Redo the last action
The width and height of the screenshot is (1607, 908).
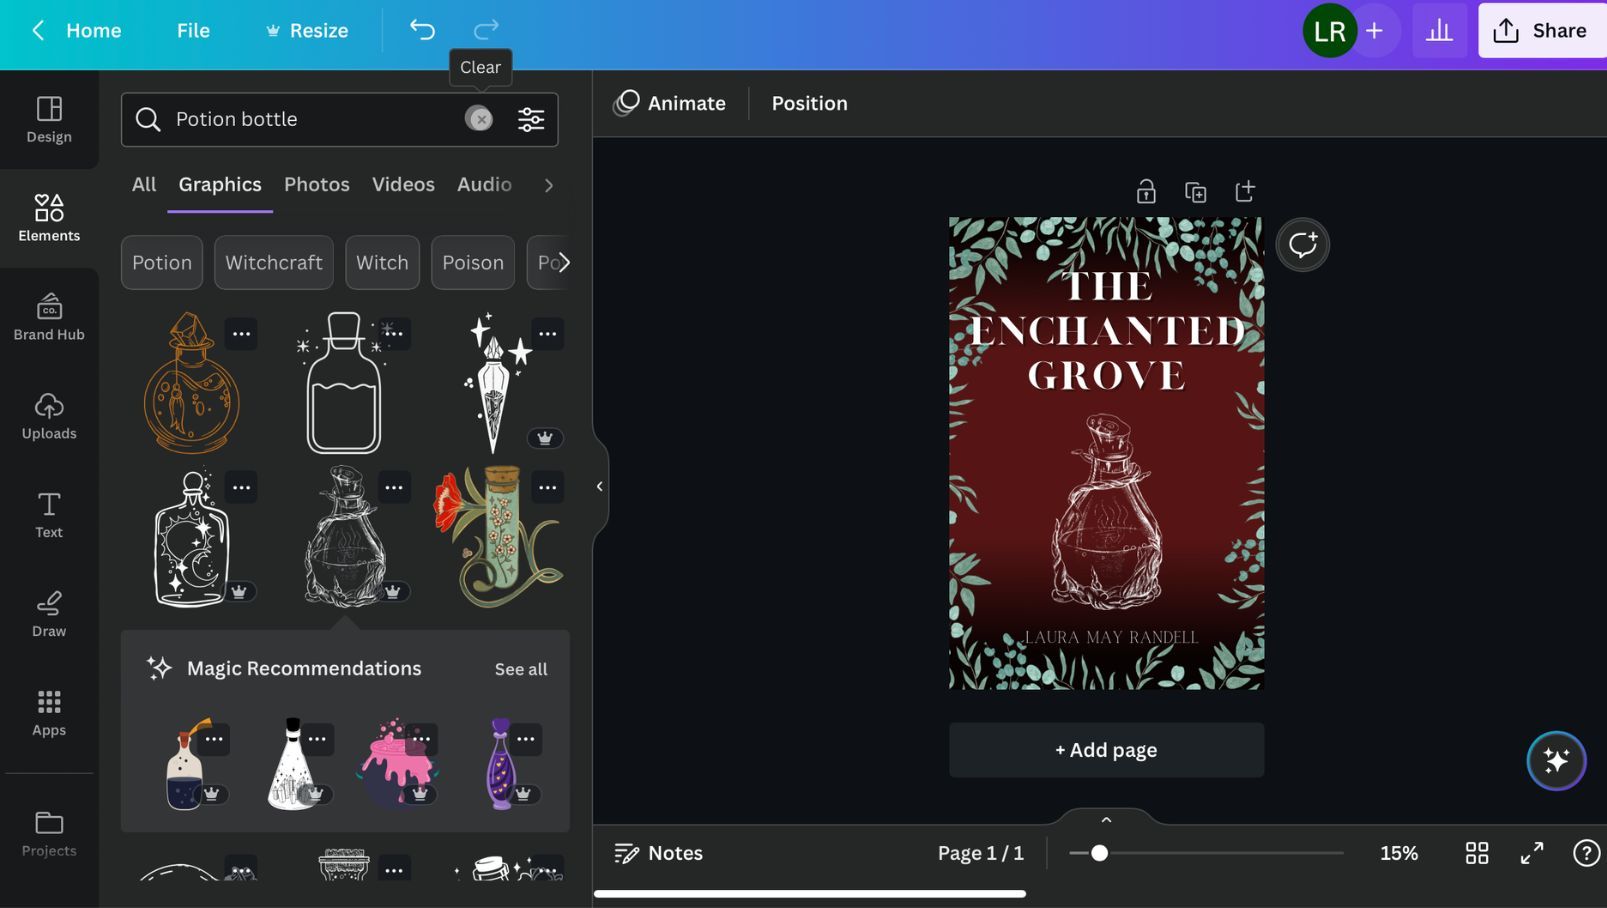[x=486, y=30]
